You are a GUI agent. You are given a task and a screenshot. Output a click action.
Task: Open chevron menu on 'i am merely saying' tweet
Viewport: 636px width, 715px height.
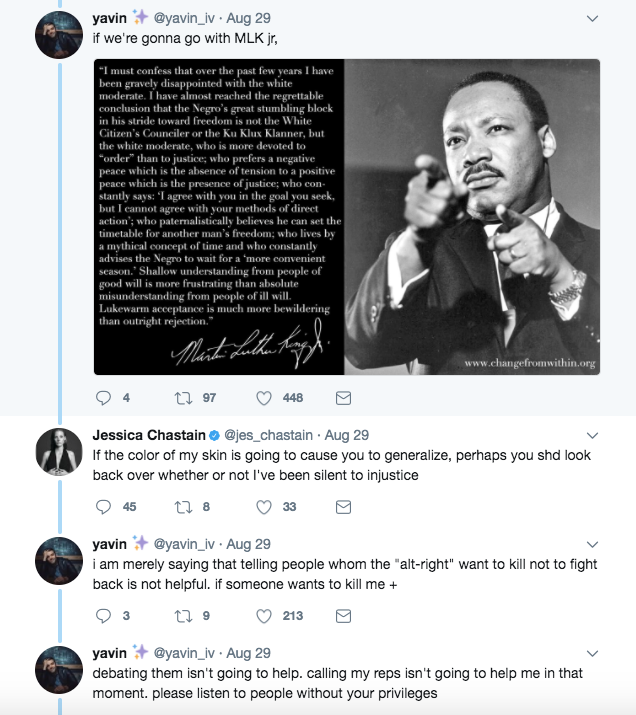click(592, 544)
